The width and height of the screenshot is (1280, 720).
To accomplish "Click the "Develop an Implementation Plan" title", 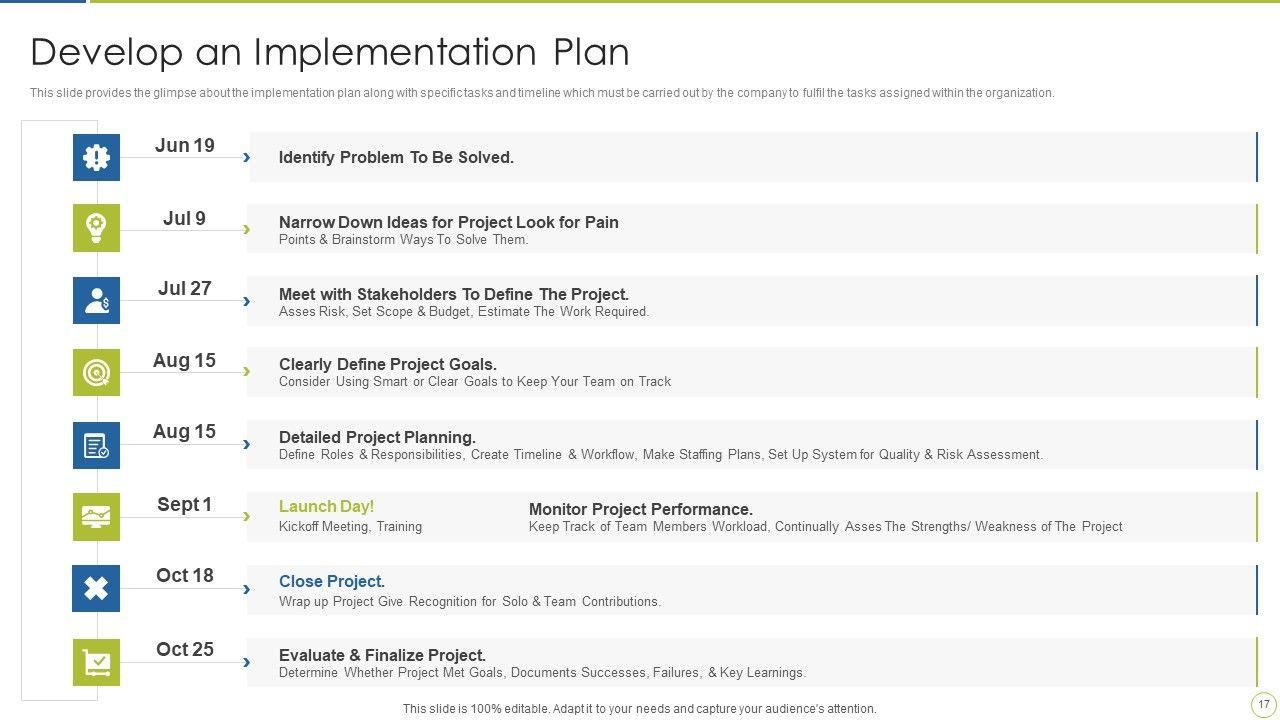I will tap(330, 52).
